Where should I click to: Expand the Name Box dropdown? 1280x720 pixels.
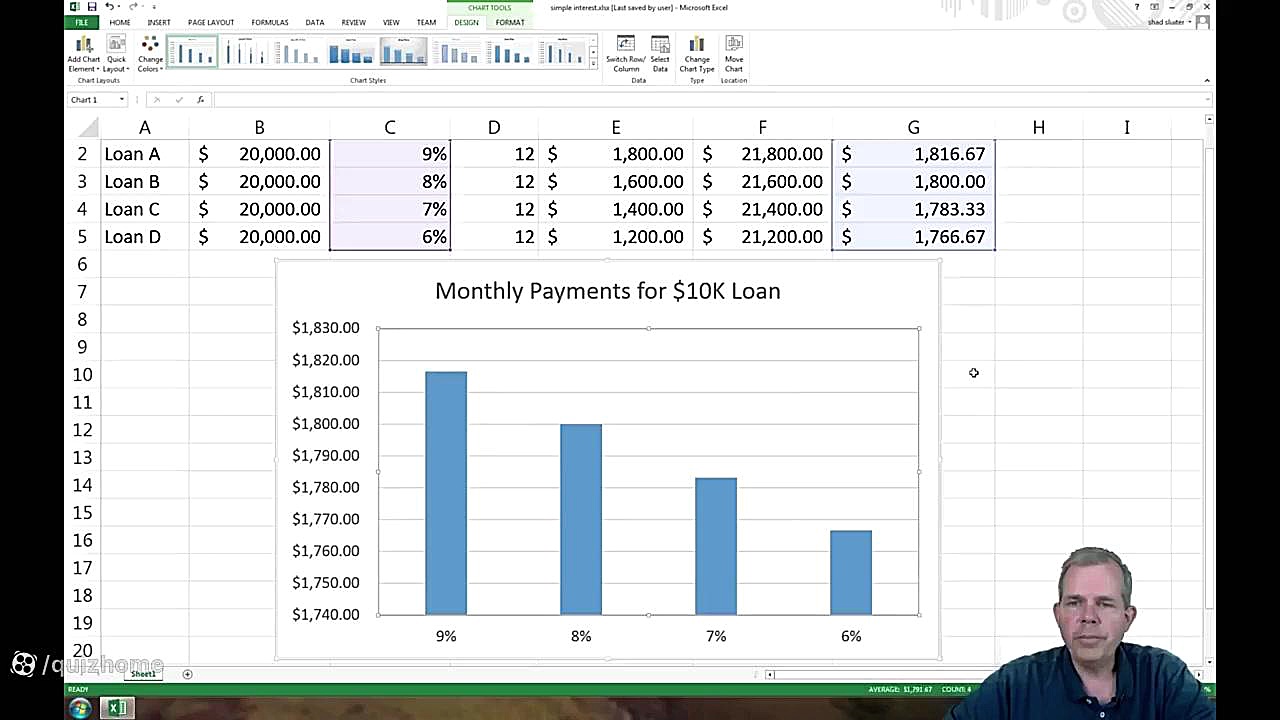coord(122,100)
